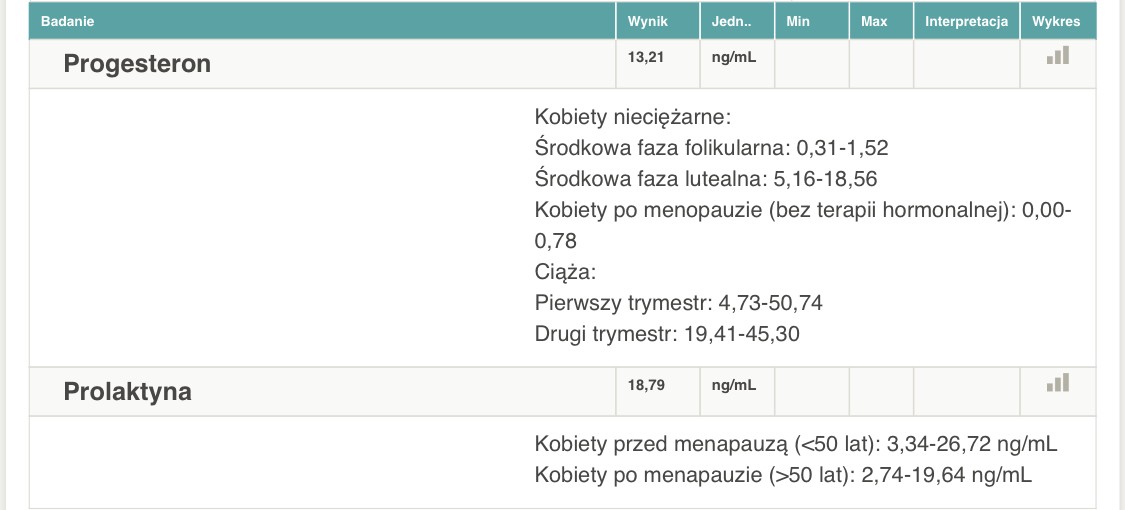Click the ng/mL unit cell in Prolaktyna row
The height and width of the screenshot is (510, 1125).
[733, 384]
